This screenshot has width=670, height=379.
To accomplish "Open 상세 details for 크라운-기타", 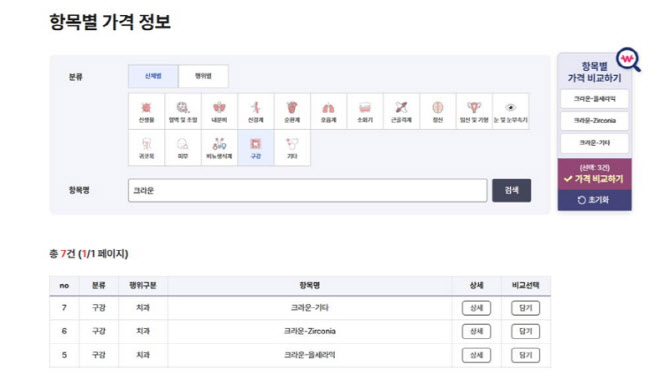I will coord(476,308).
